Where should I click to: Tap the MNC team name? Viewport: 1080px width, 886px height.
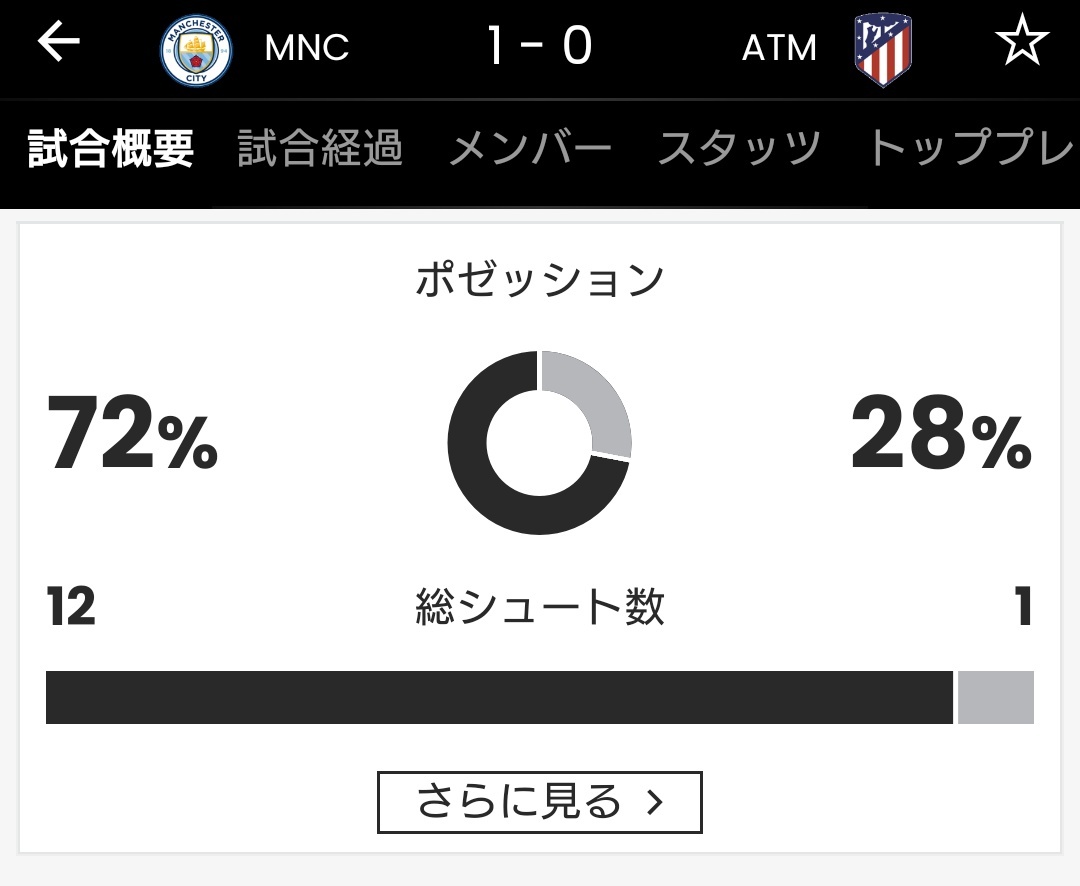pos(307,48)
